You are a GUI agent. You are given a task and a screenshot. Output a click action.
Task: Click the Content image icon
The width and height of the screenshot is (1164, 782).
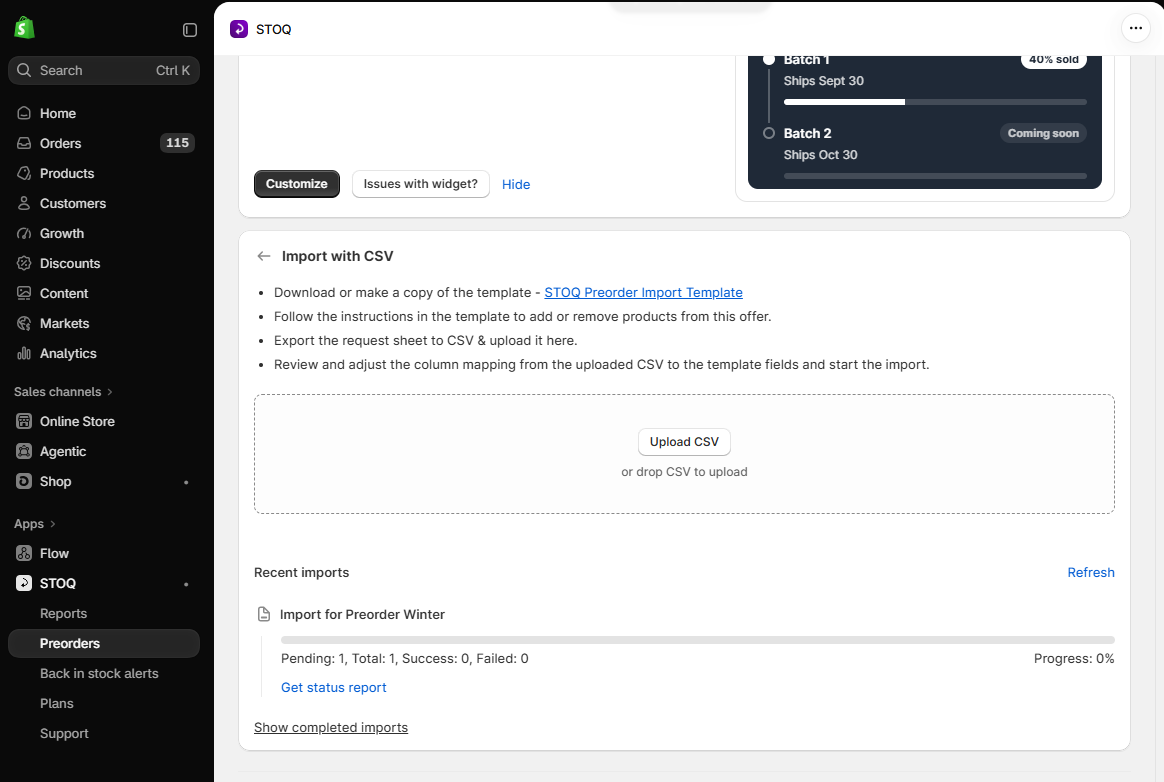[x=24, y=293]
